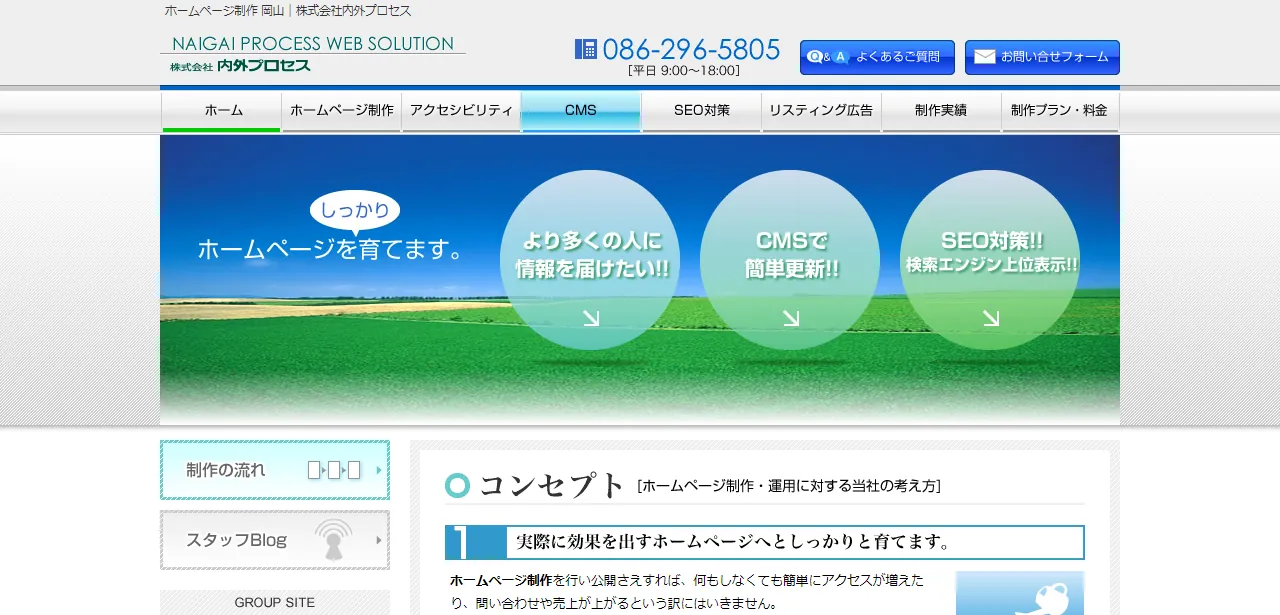Viewport: 1280px width, 615px height.
Task: Select the CMS navigation tab
Action: click(x=581, y=111)
